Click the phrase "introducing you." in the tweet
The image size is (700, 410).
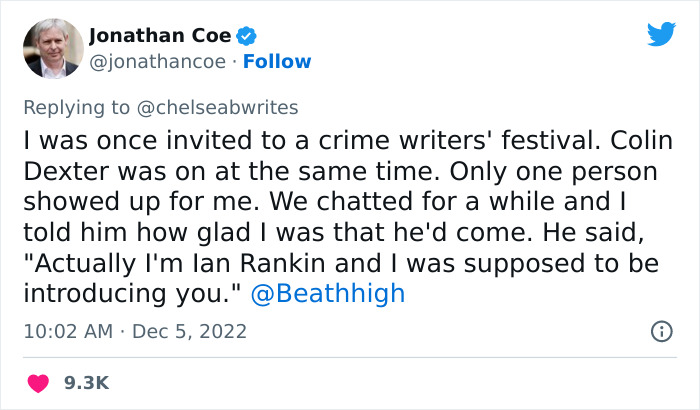pos(134,294)
